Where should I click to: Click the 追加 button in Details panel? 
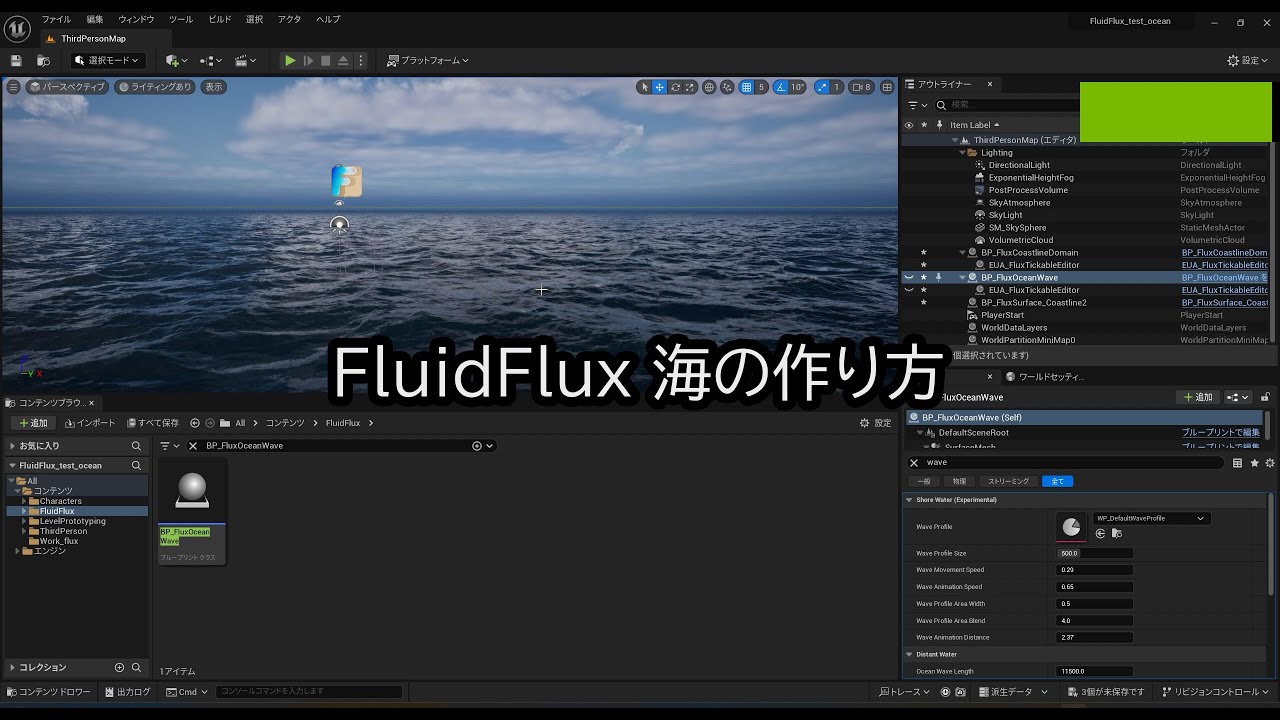click(1198, 397)
